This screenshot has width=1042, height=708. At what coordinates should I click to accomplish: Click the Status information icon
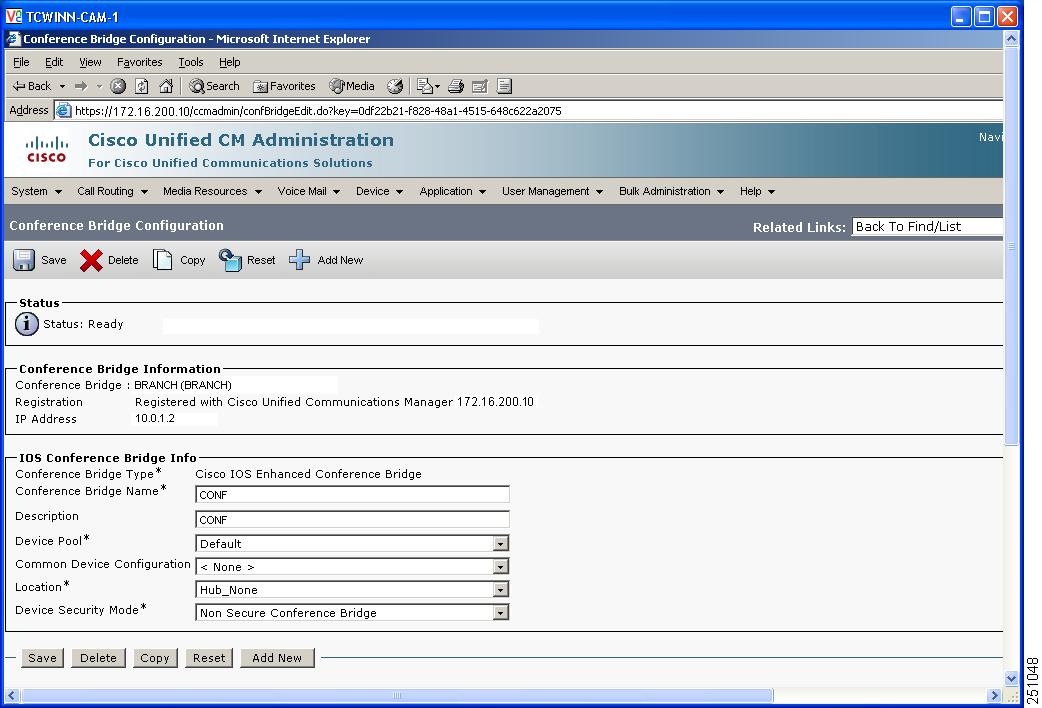tap(27, 324)
